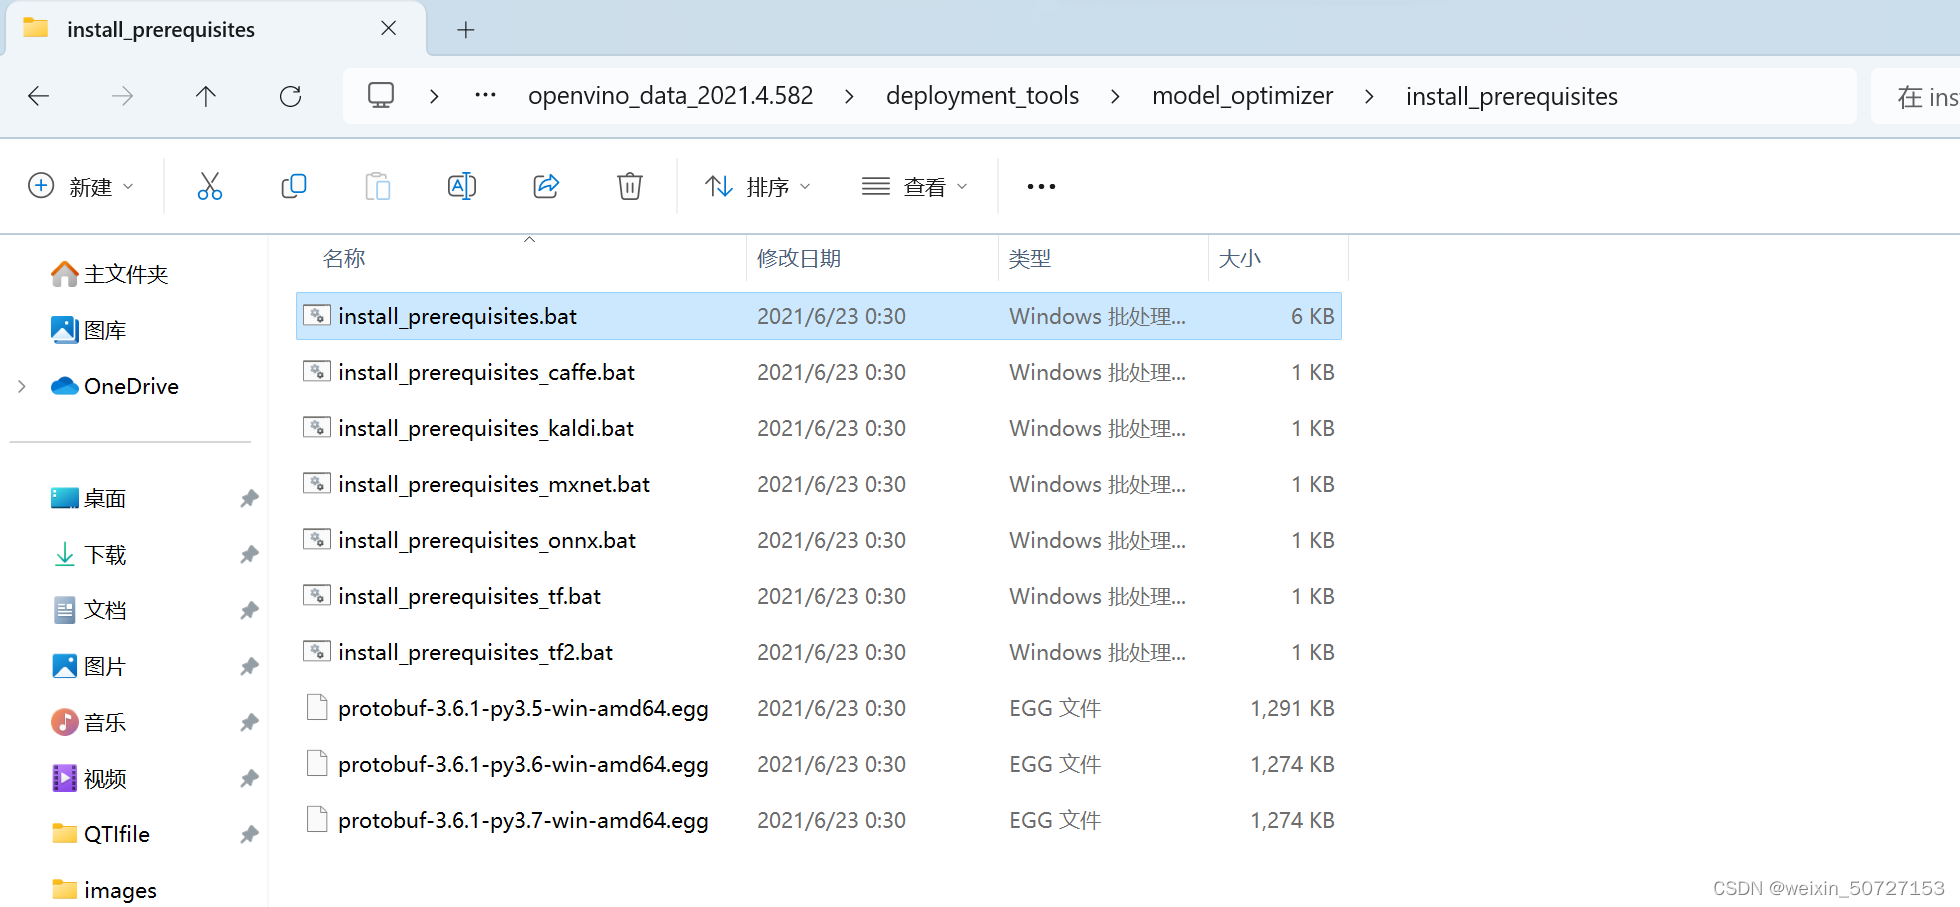Click the Back navigation arrow
1960x907 pixels.
(39, 96)
